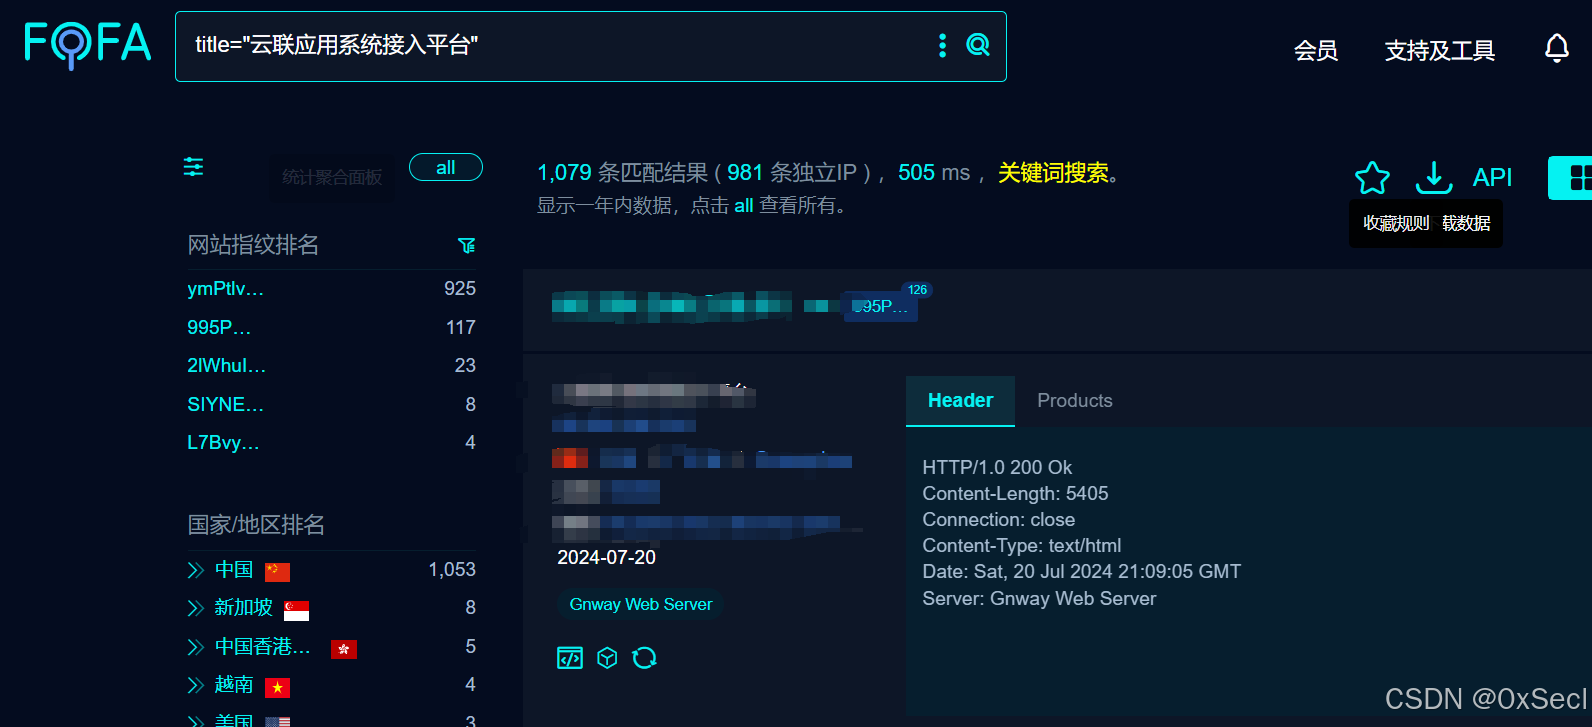Filter by SlYNE… fingerprint
The image size is (1592, 727).
tap(226, 405)
